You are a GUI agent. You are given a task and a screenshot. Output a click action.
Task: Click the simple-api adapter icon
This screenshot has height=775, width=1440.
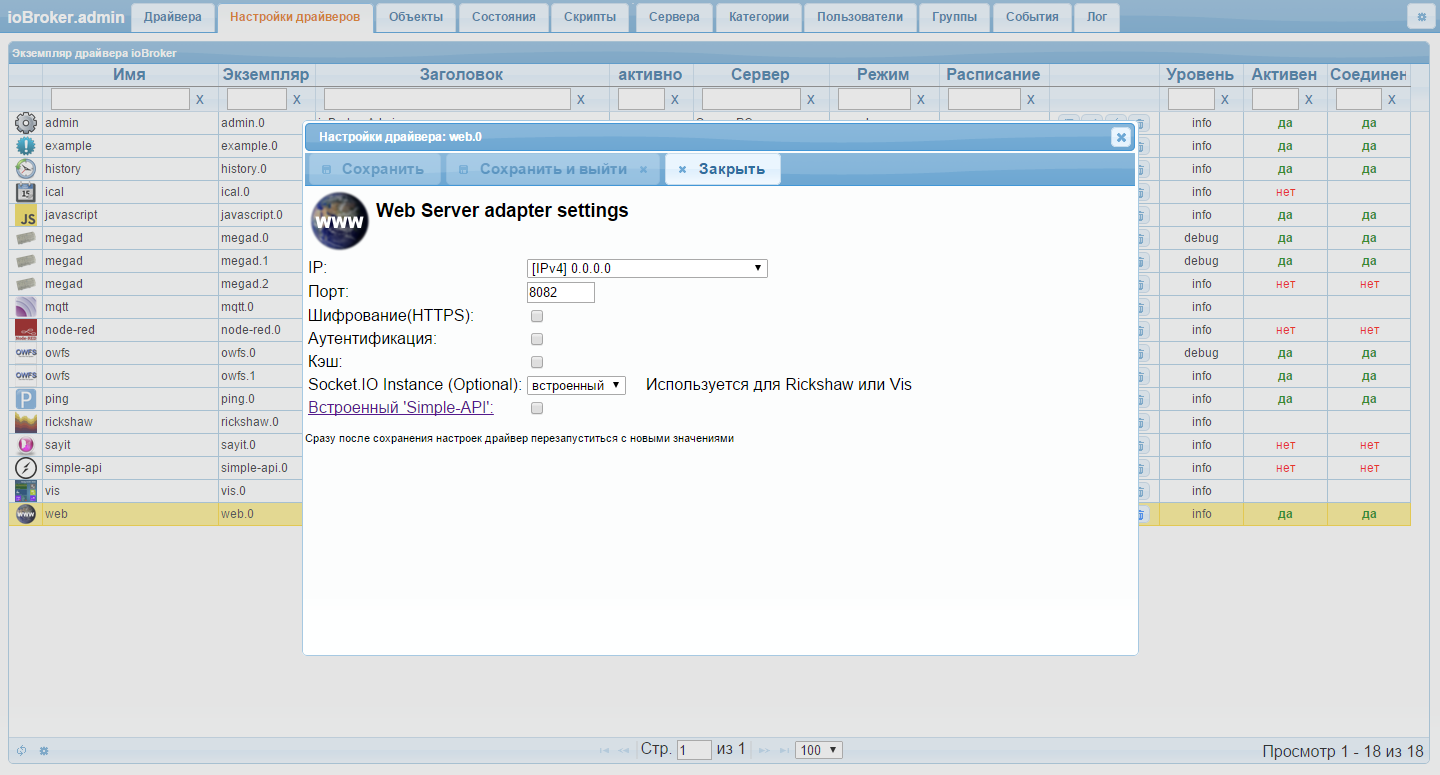26,468
